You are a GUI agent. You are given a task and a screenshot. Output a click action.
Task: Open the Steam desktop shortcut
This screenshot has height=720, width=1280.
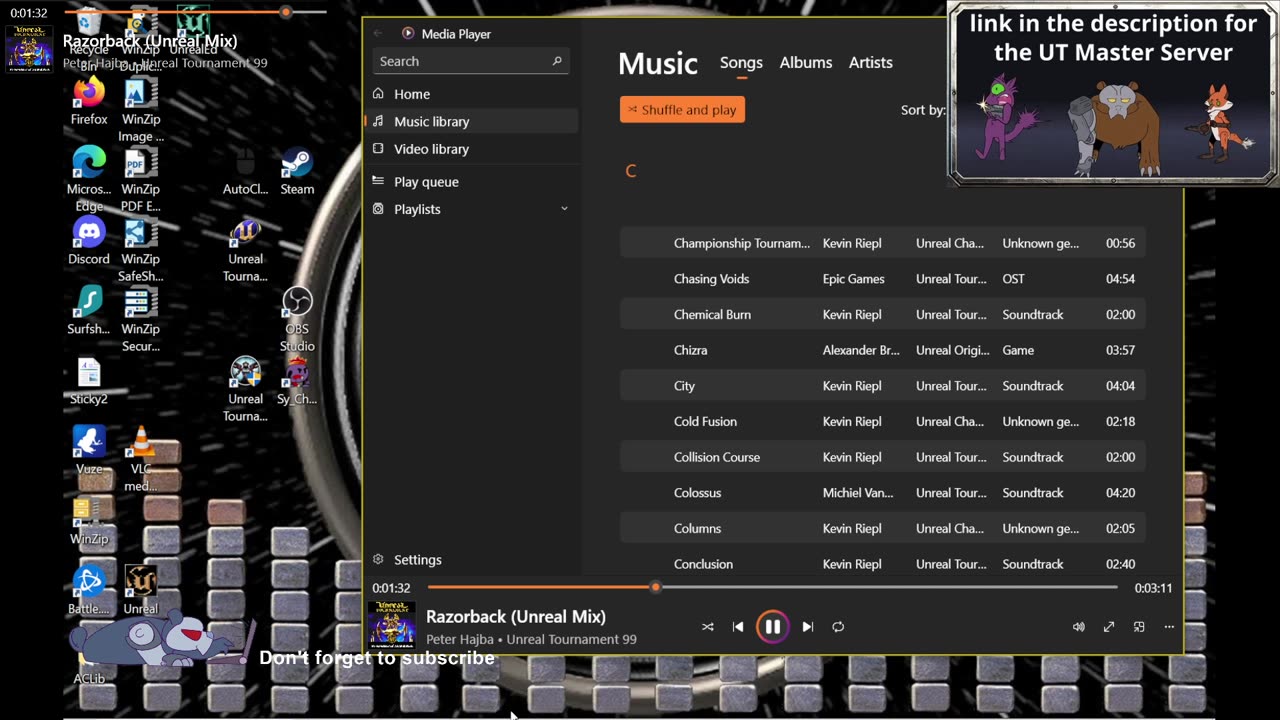(297, 171)
